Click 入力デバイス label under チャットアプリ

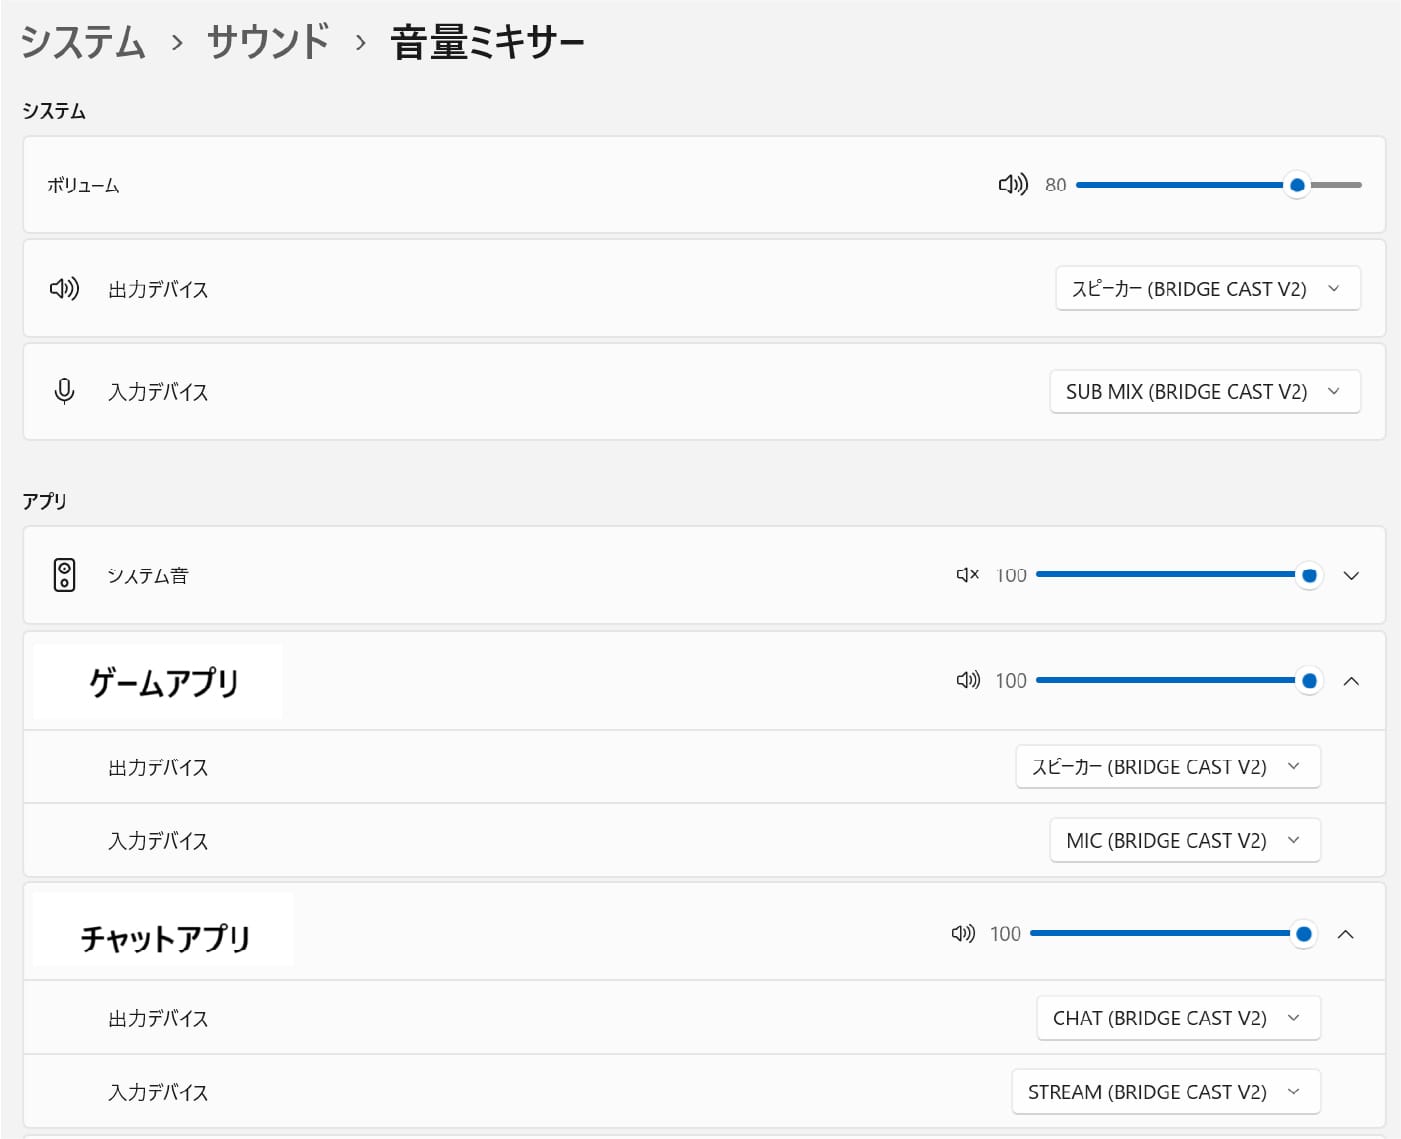point(158,1093)
